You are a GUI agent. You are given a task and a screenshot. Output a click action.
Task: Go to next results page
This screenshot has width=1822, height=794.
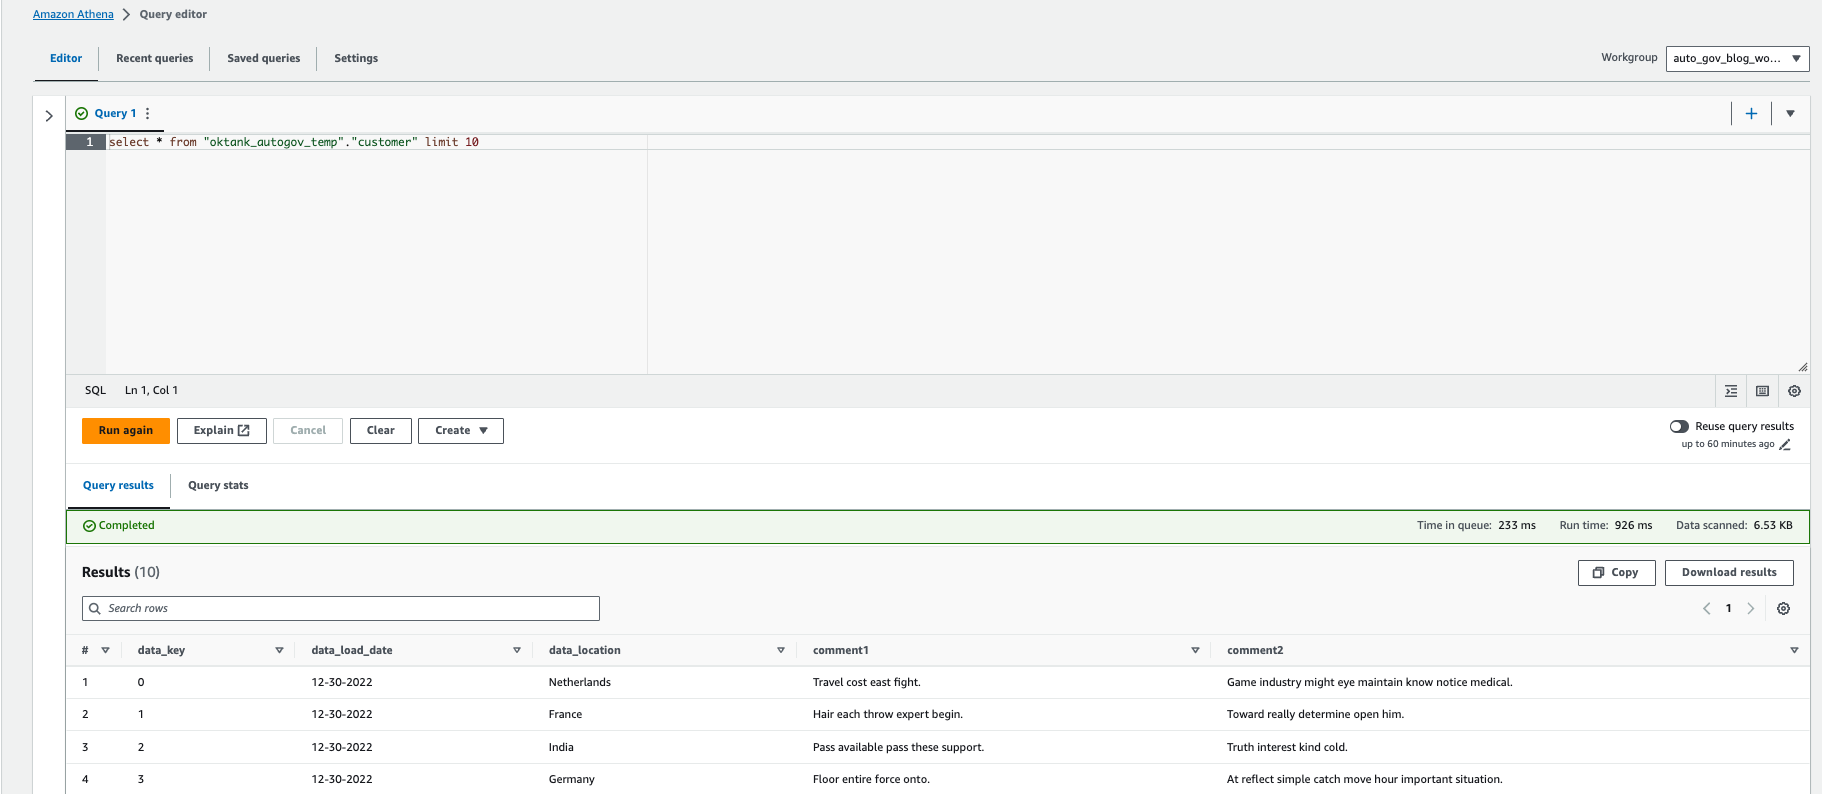click(x=1750, y=608)
